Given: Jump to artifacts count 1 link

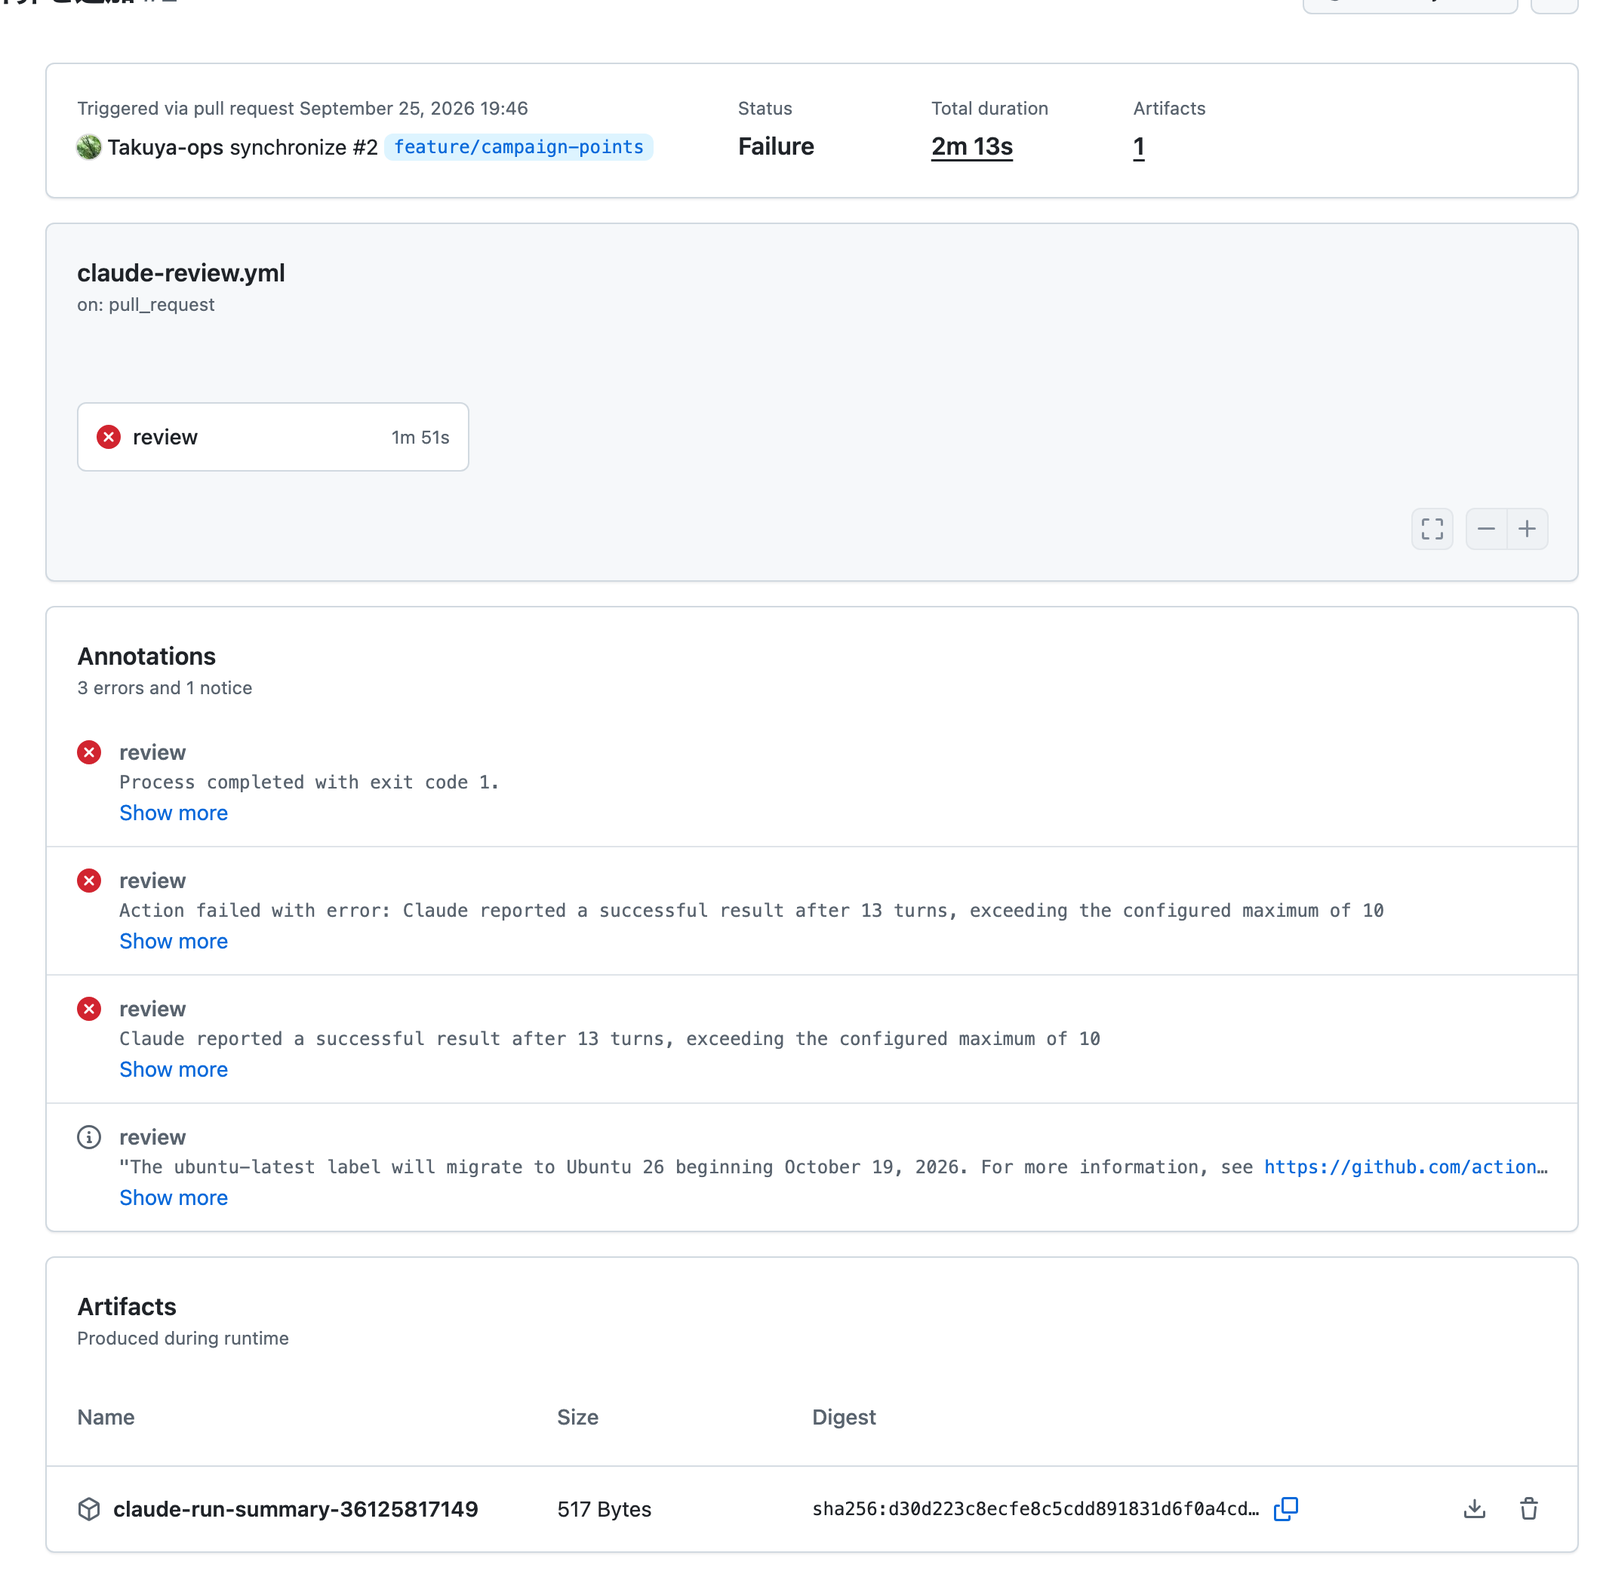Looking at the screenshot, I should pyautogui.click(x=1138, y=147).
